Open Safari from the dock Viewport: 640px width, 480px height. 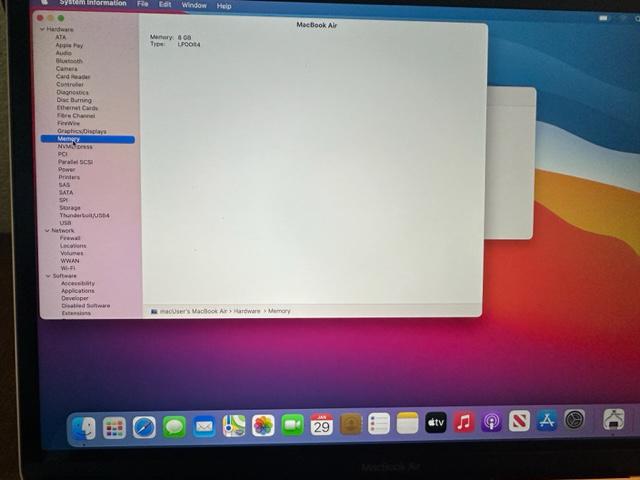[x=145, y=427]
